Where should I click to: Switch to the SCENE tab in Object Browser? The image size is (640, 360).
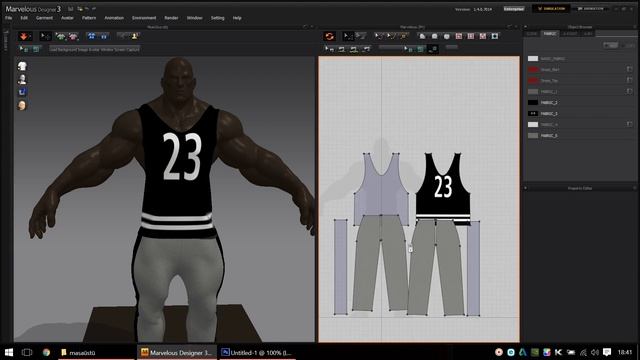[532, 33]
